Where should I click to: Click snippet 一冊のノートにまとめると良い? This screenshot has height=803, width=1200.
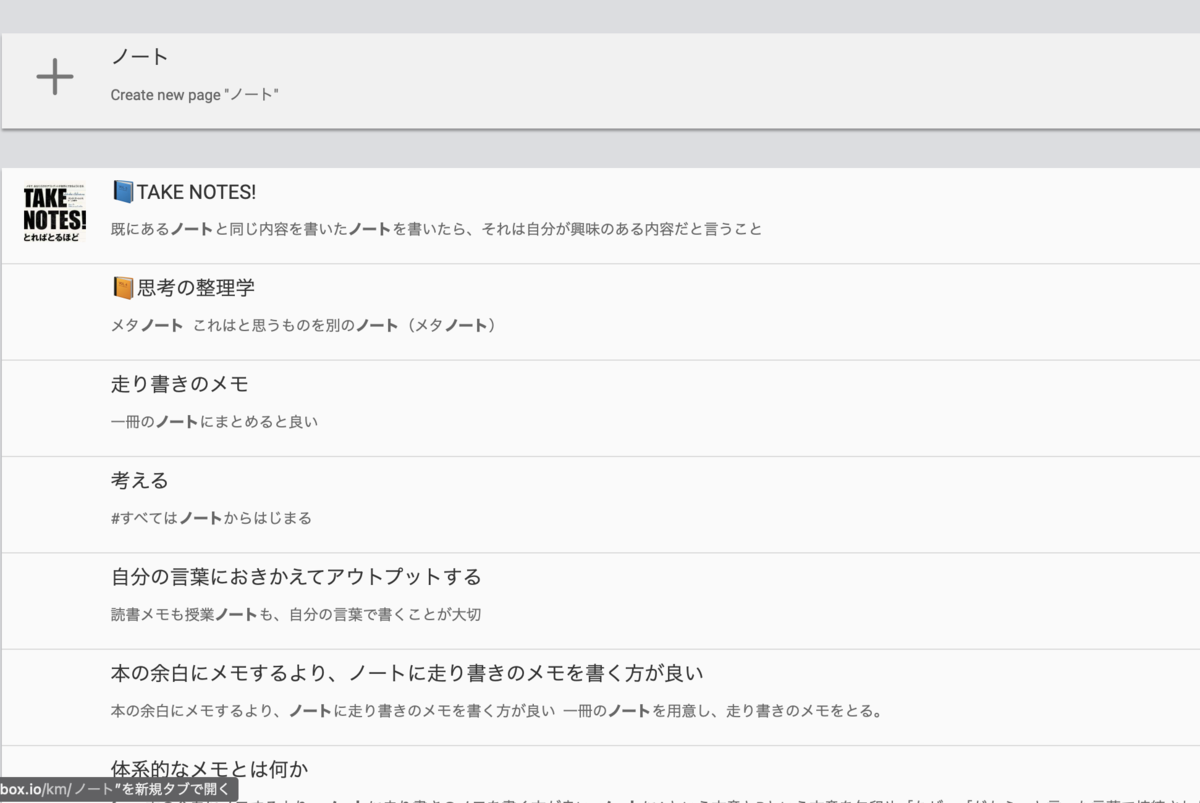(214, 421)
